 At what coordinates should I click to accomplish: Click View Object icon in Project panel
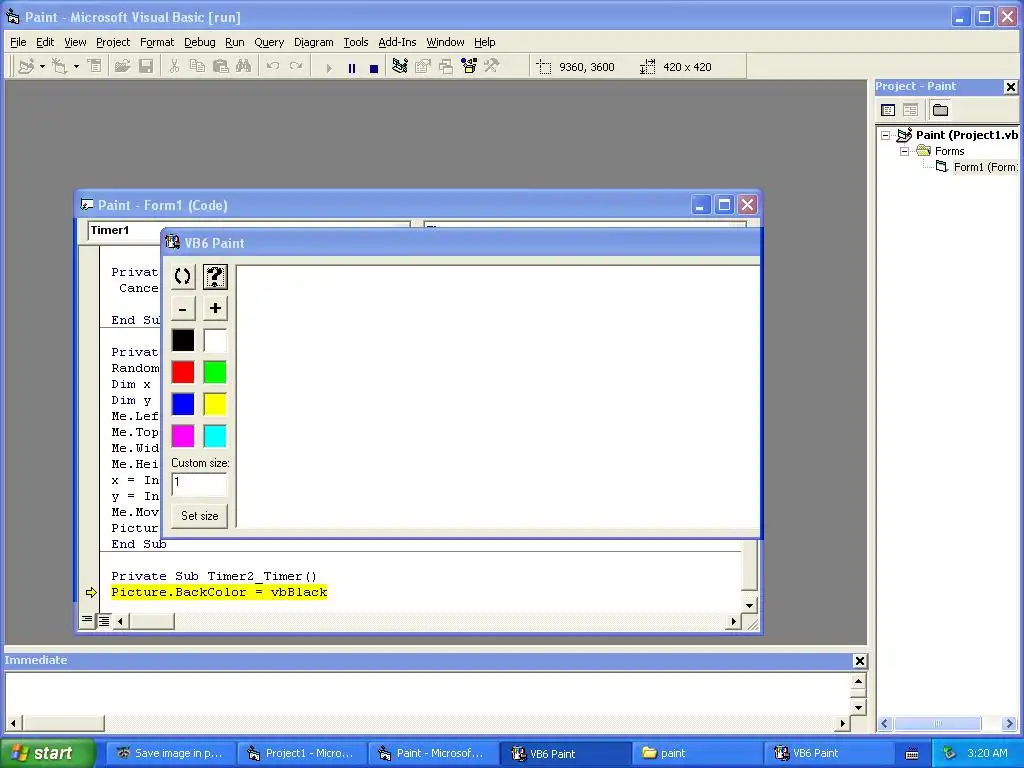tap(910, 110)
